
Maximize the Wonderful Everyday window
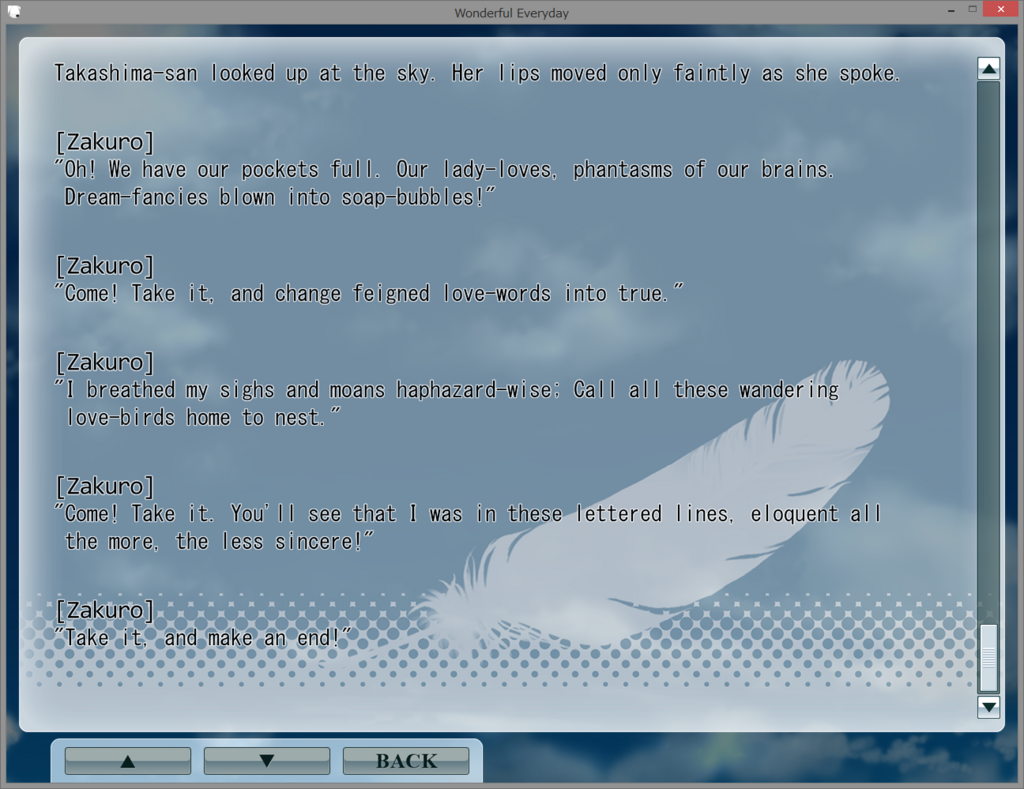[972, 9]
